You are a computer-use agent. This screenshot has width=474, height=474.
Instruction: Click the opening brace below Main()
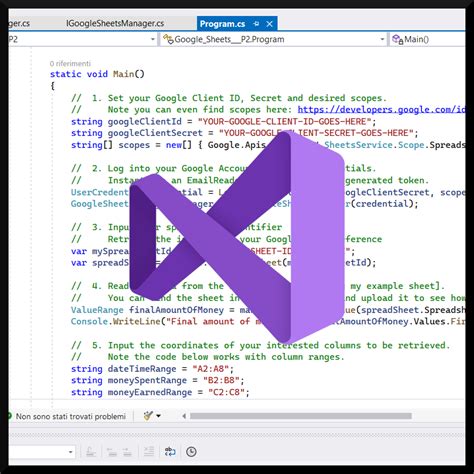point(53,86)
